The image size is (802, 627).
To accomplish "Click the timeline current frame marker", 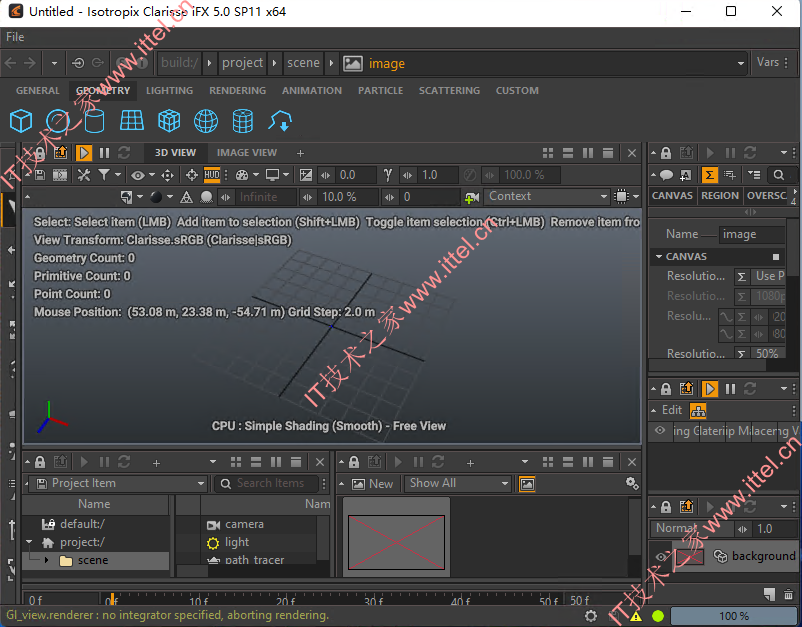I will coord(112,598).
